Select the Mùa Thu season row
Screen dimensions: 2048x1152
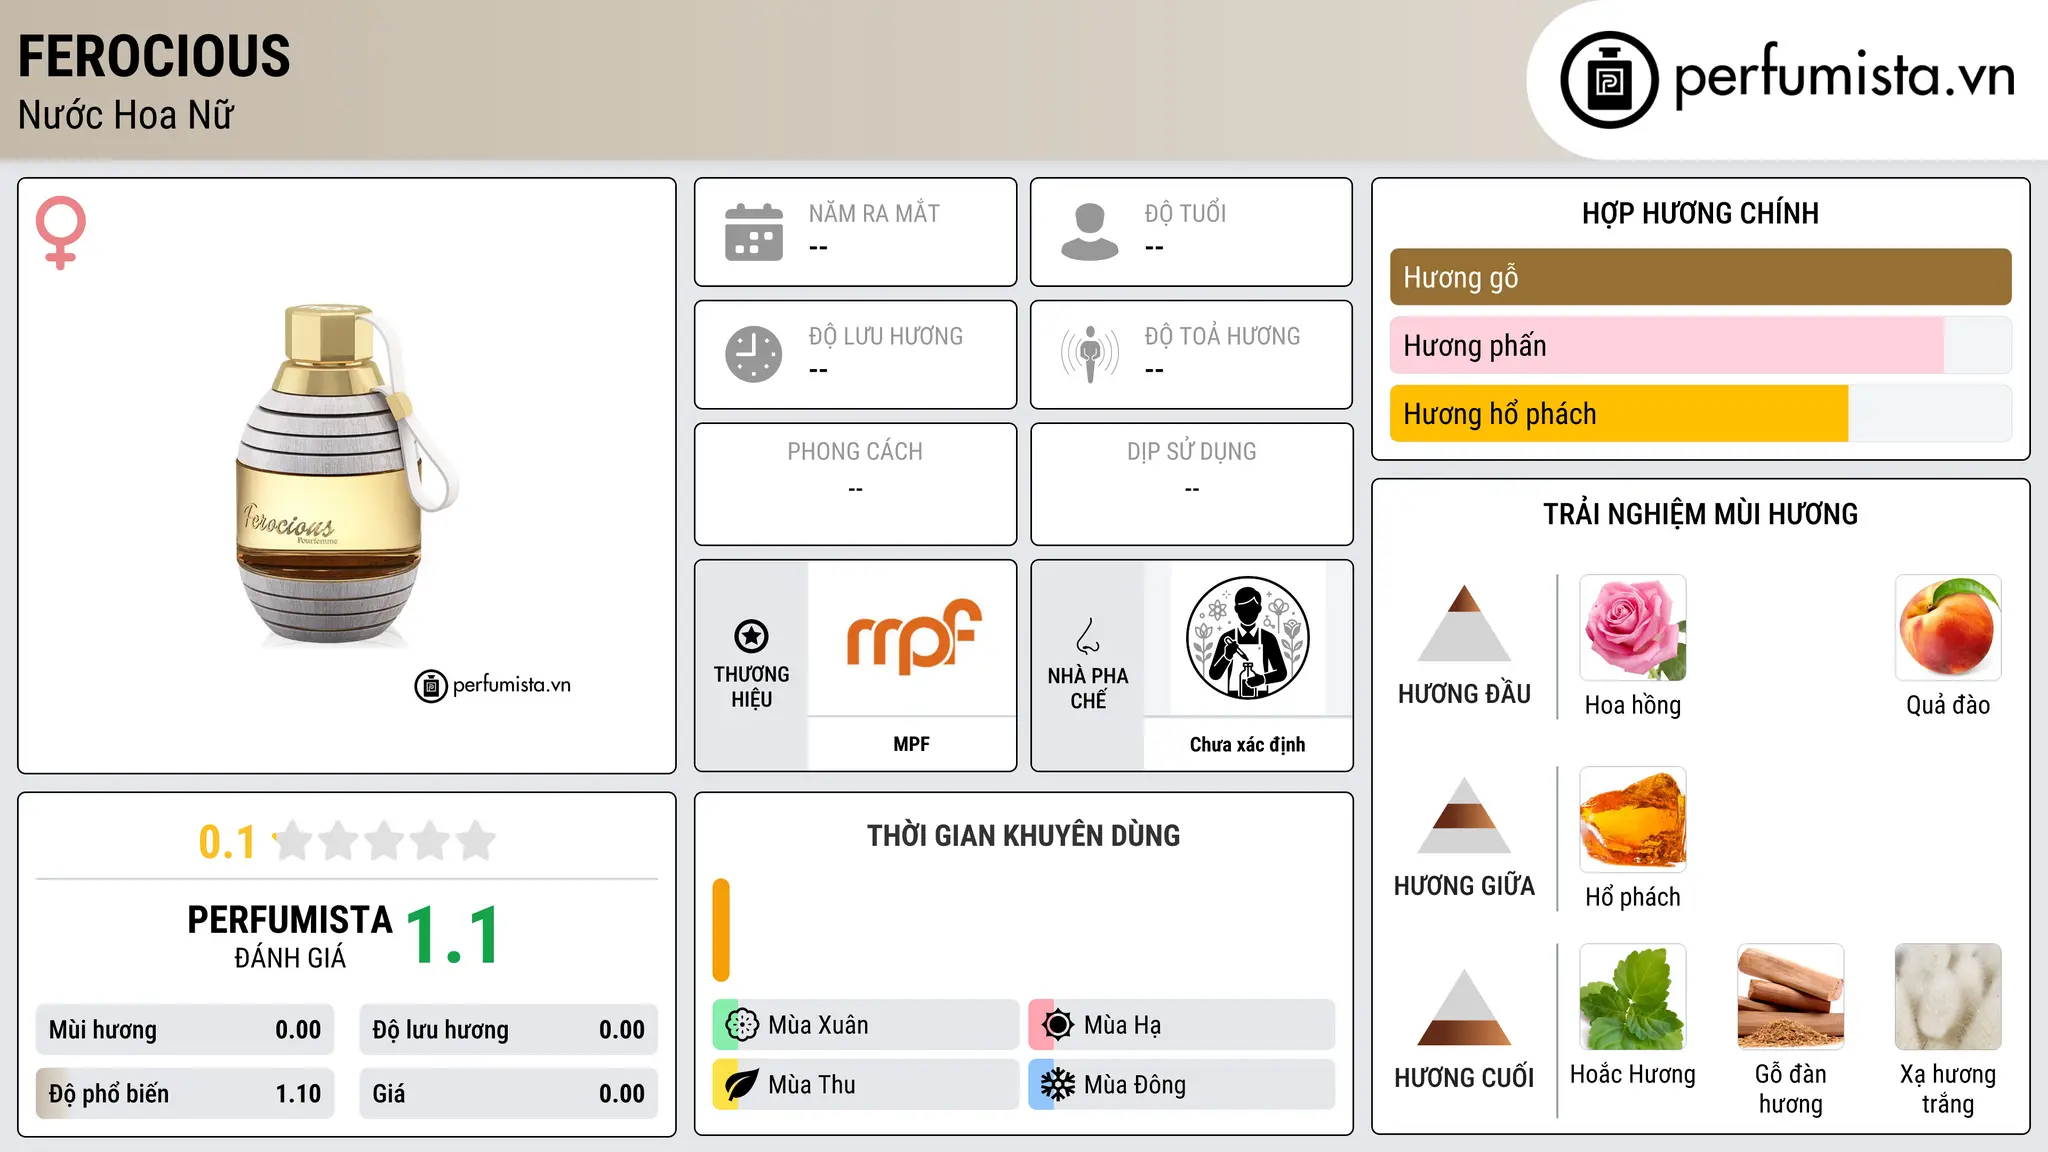(x=866, y=1085)
